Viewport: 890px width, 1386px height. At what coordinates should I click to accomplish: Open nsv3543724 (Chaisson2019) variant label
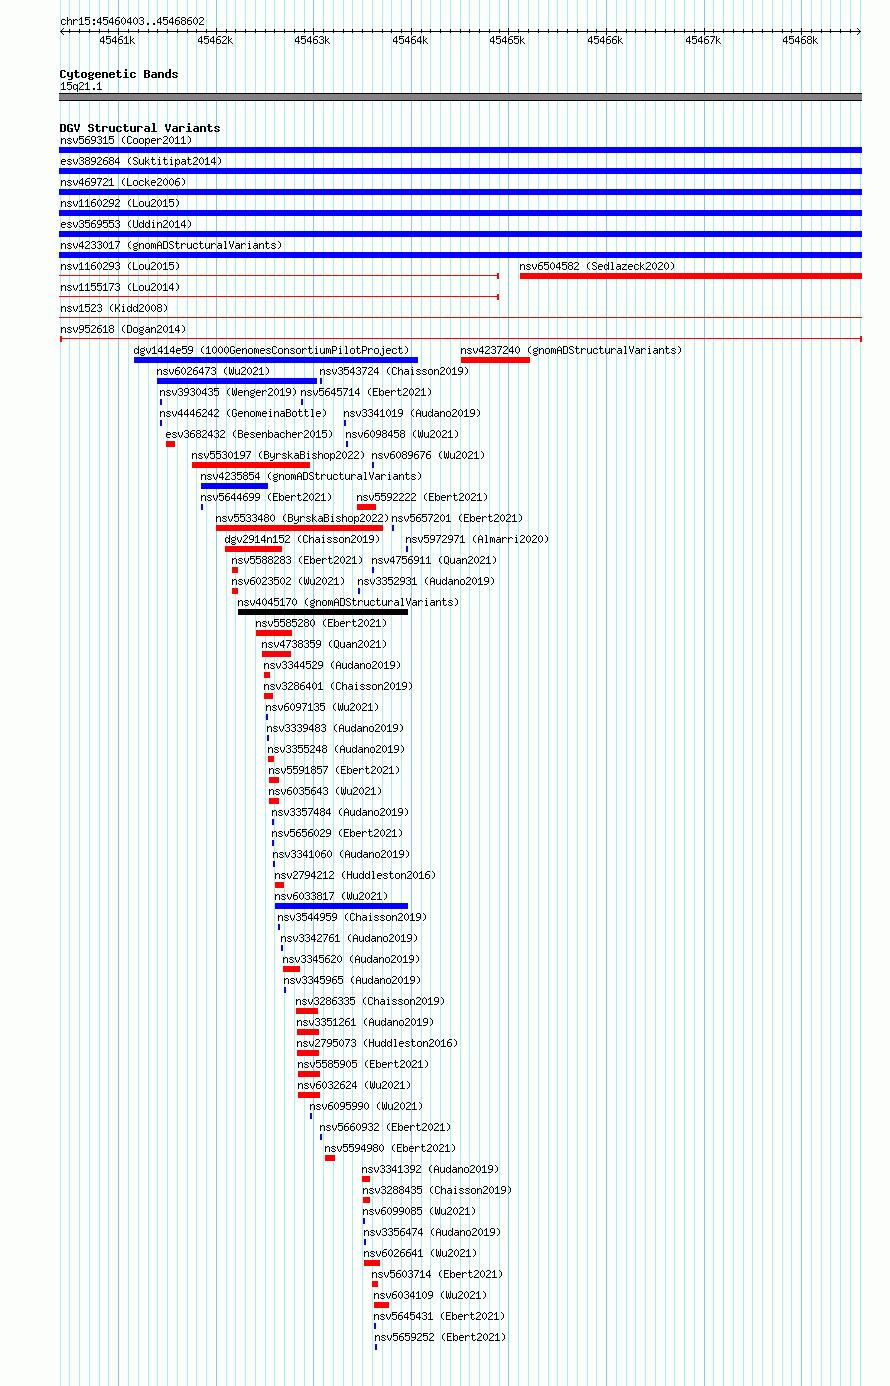(x=394, y=372)
